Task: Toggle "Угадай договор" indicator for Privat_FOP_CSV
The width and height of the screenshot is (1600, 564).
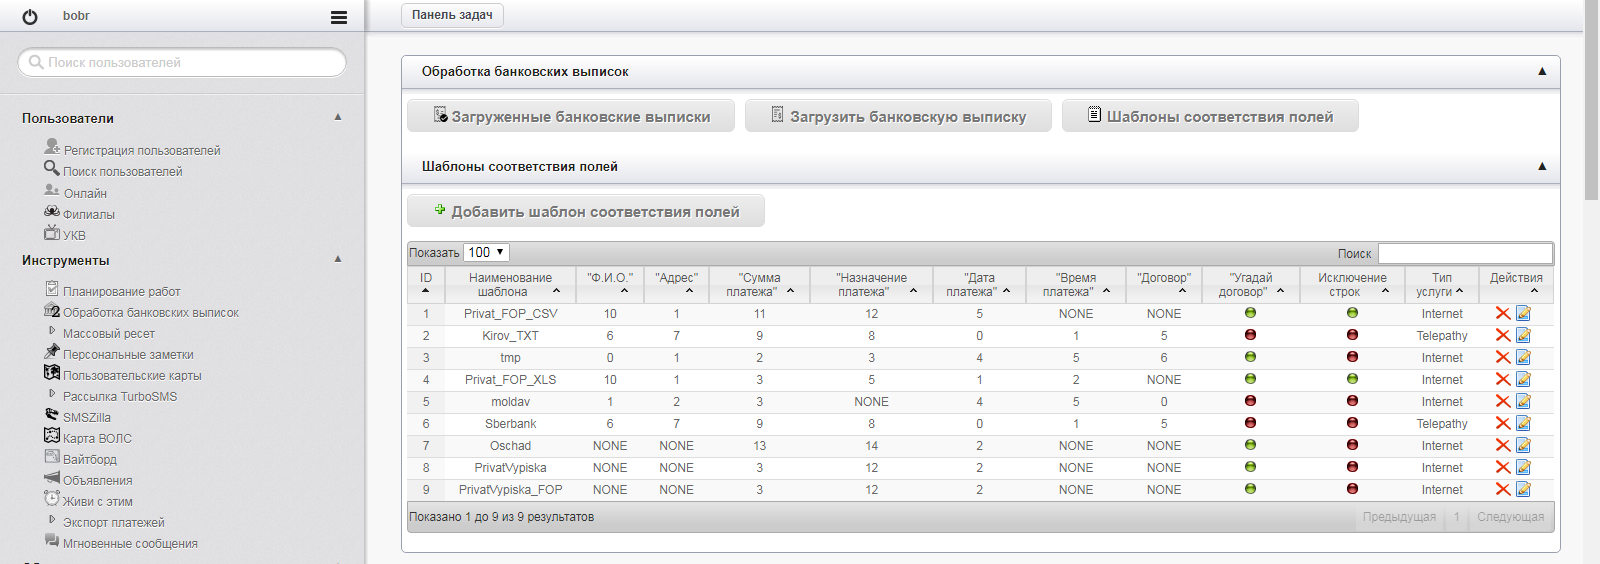Action: pyautogui.click(x=1250, y=313)
